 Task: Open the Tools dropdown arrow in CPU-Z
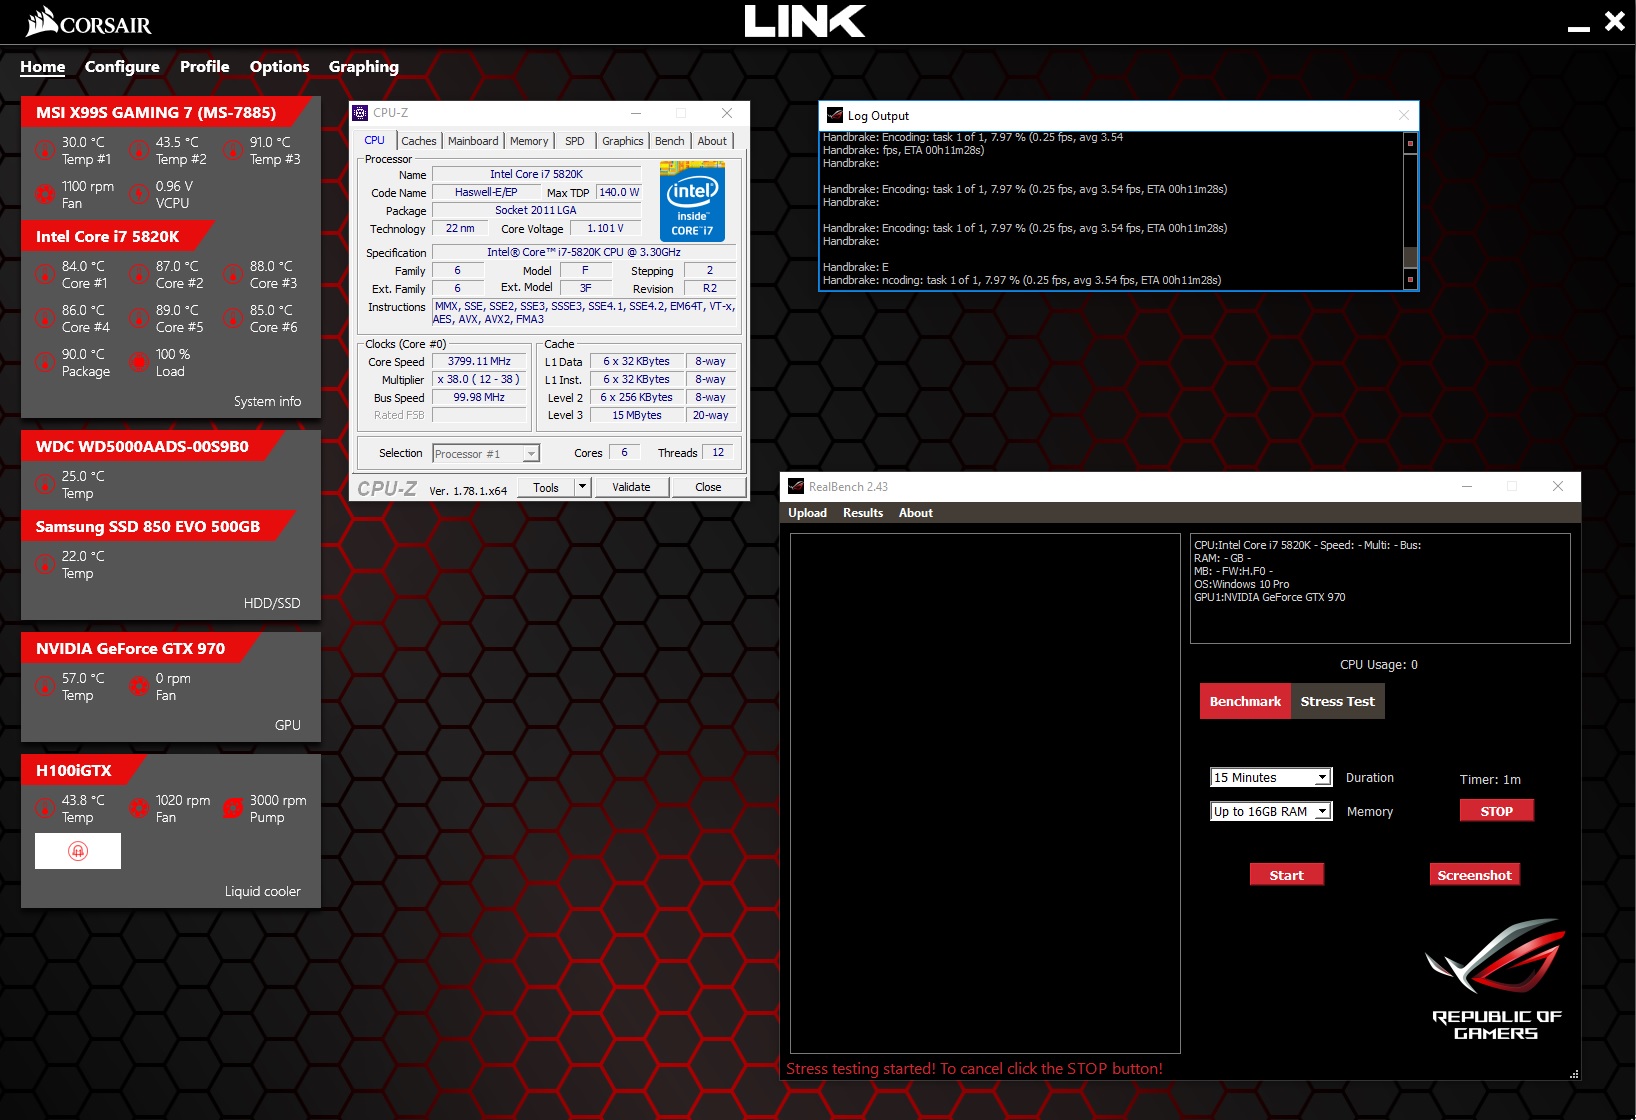583,487
